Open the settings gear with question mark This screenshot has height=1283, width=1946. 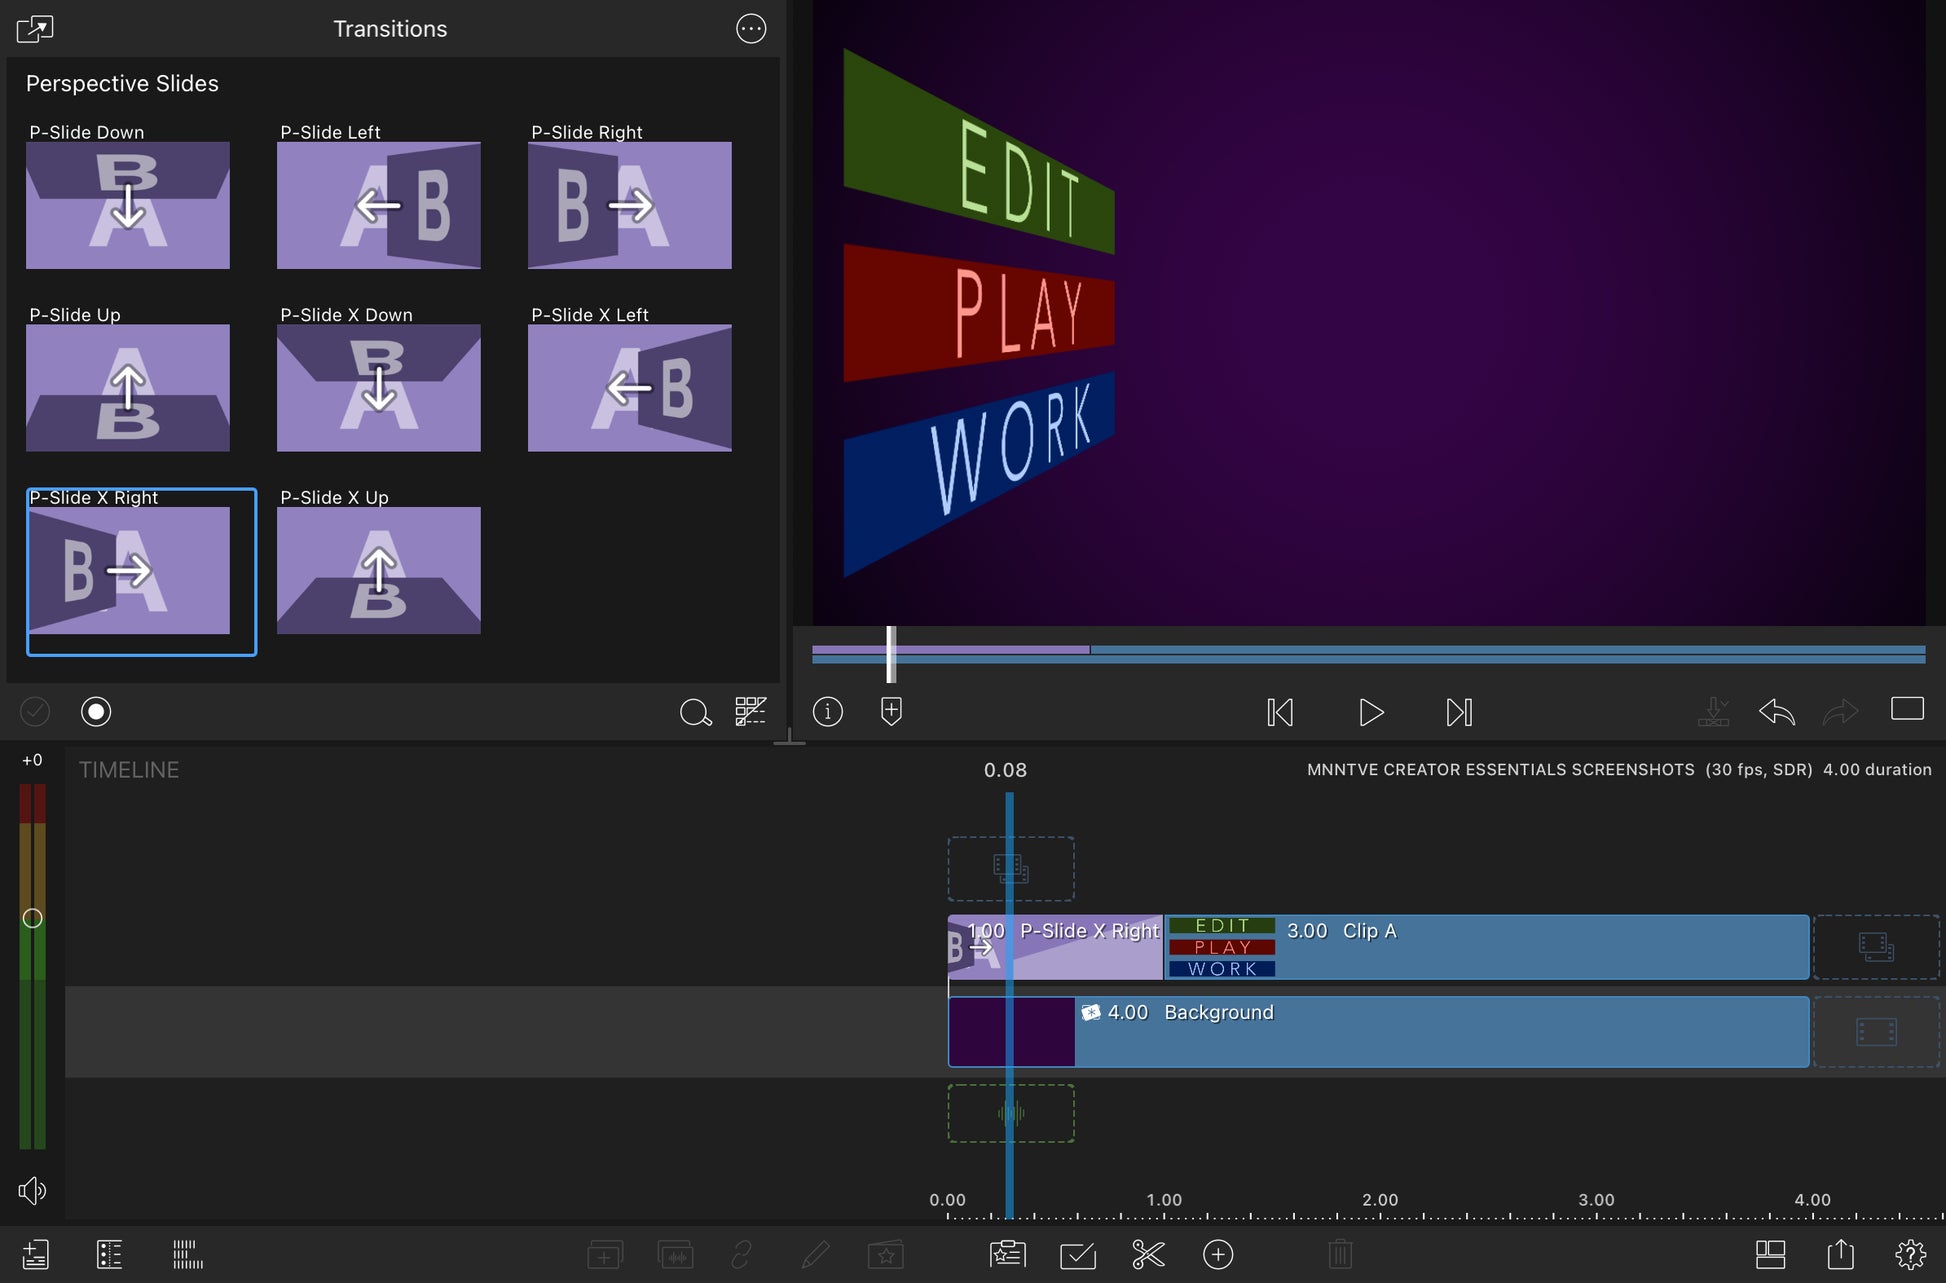click(1909, 1254)
